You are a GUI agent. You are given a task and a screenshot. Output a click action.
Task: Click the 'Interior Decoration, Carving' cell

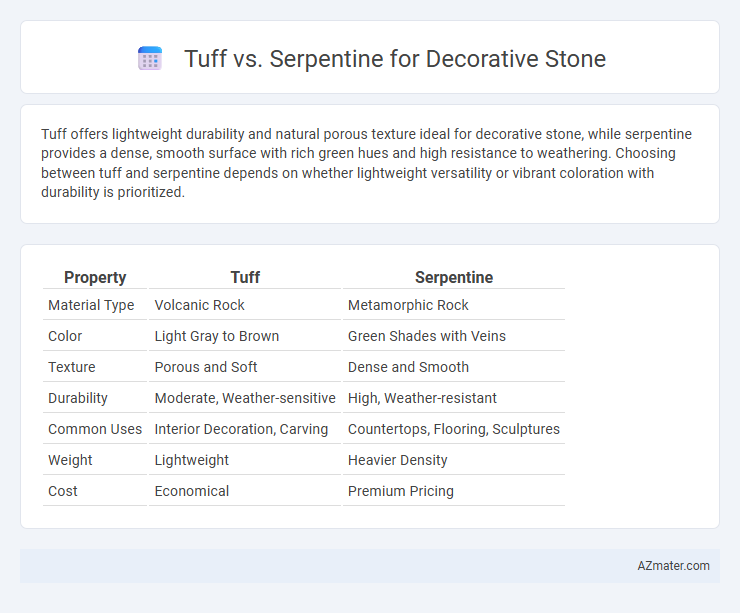point(241,429)
